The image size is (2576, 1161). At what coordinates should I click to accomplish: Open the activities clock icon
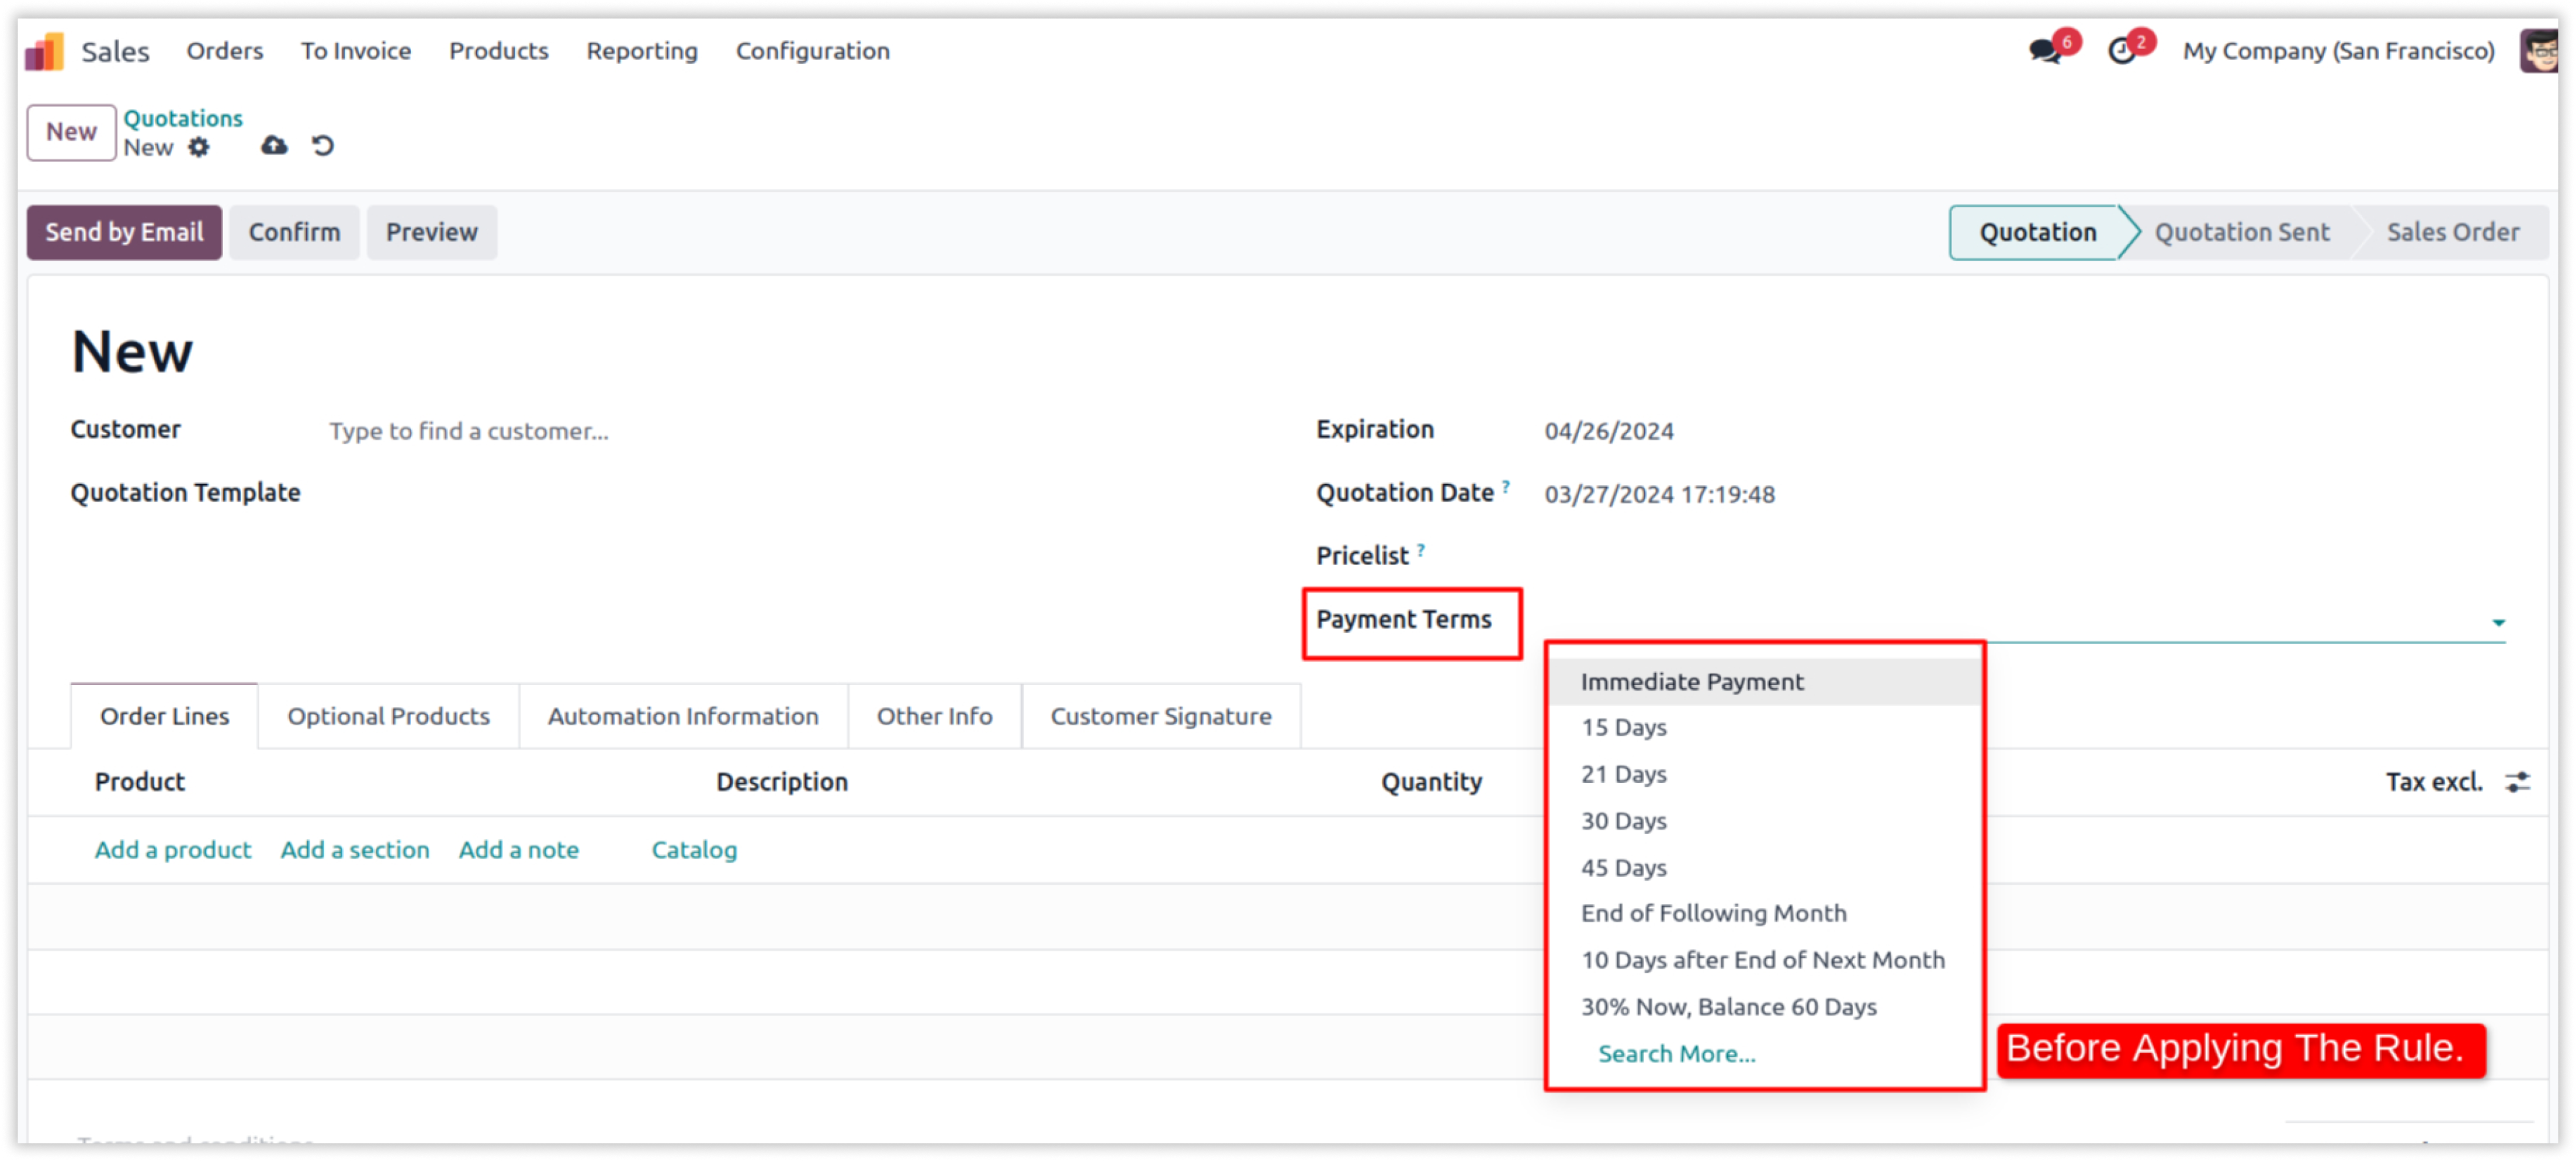[x=2122, y=50]
